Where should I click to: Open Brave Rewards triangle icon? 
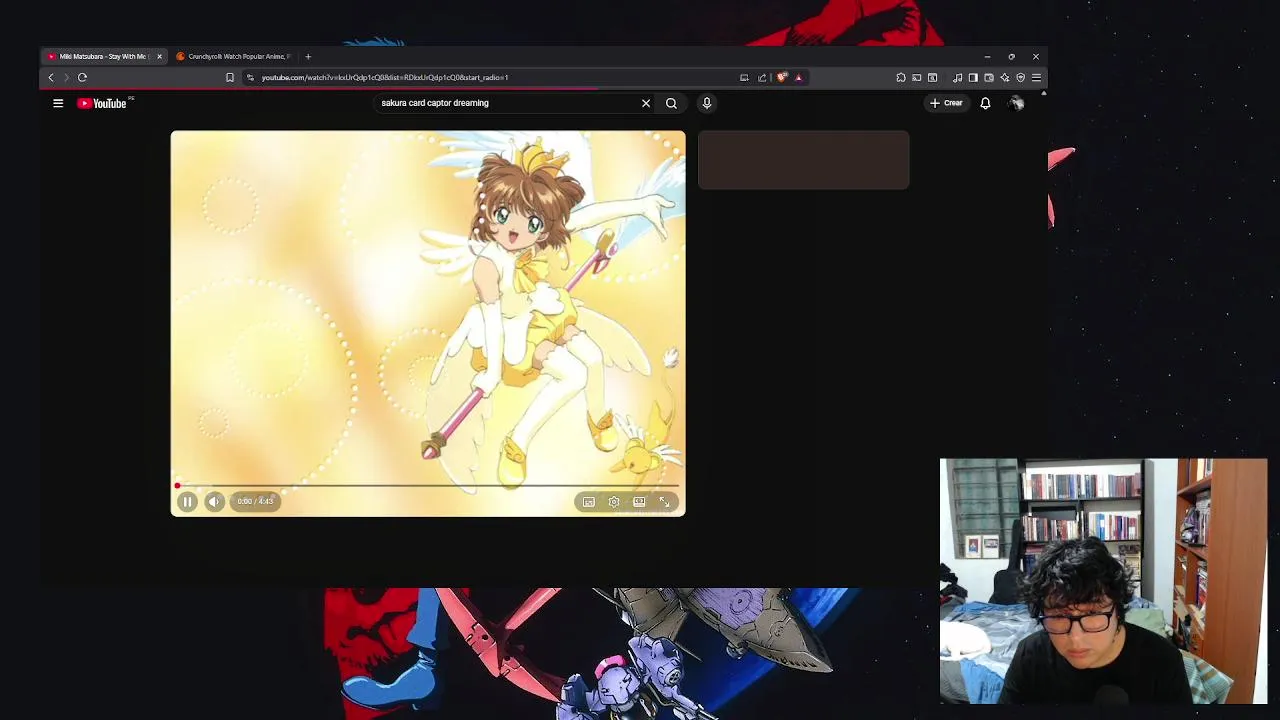point(798,77)
